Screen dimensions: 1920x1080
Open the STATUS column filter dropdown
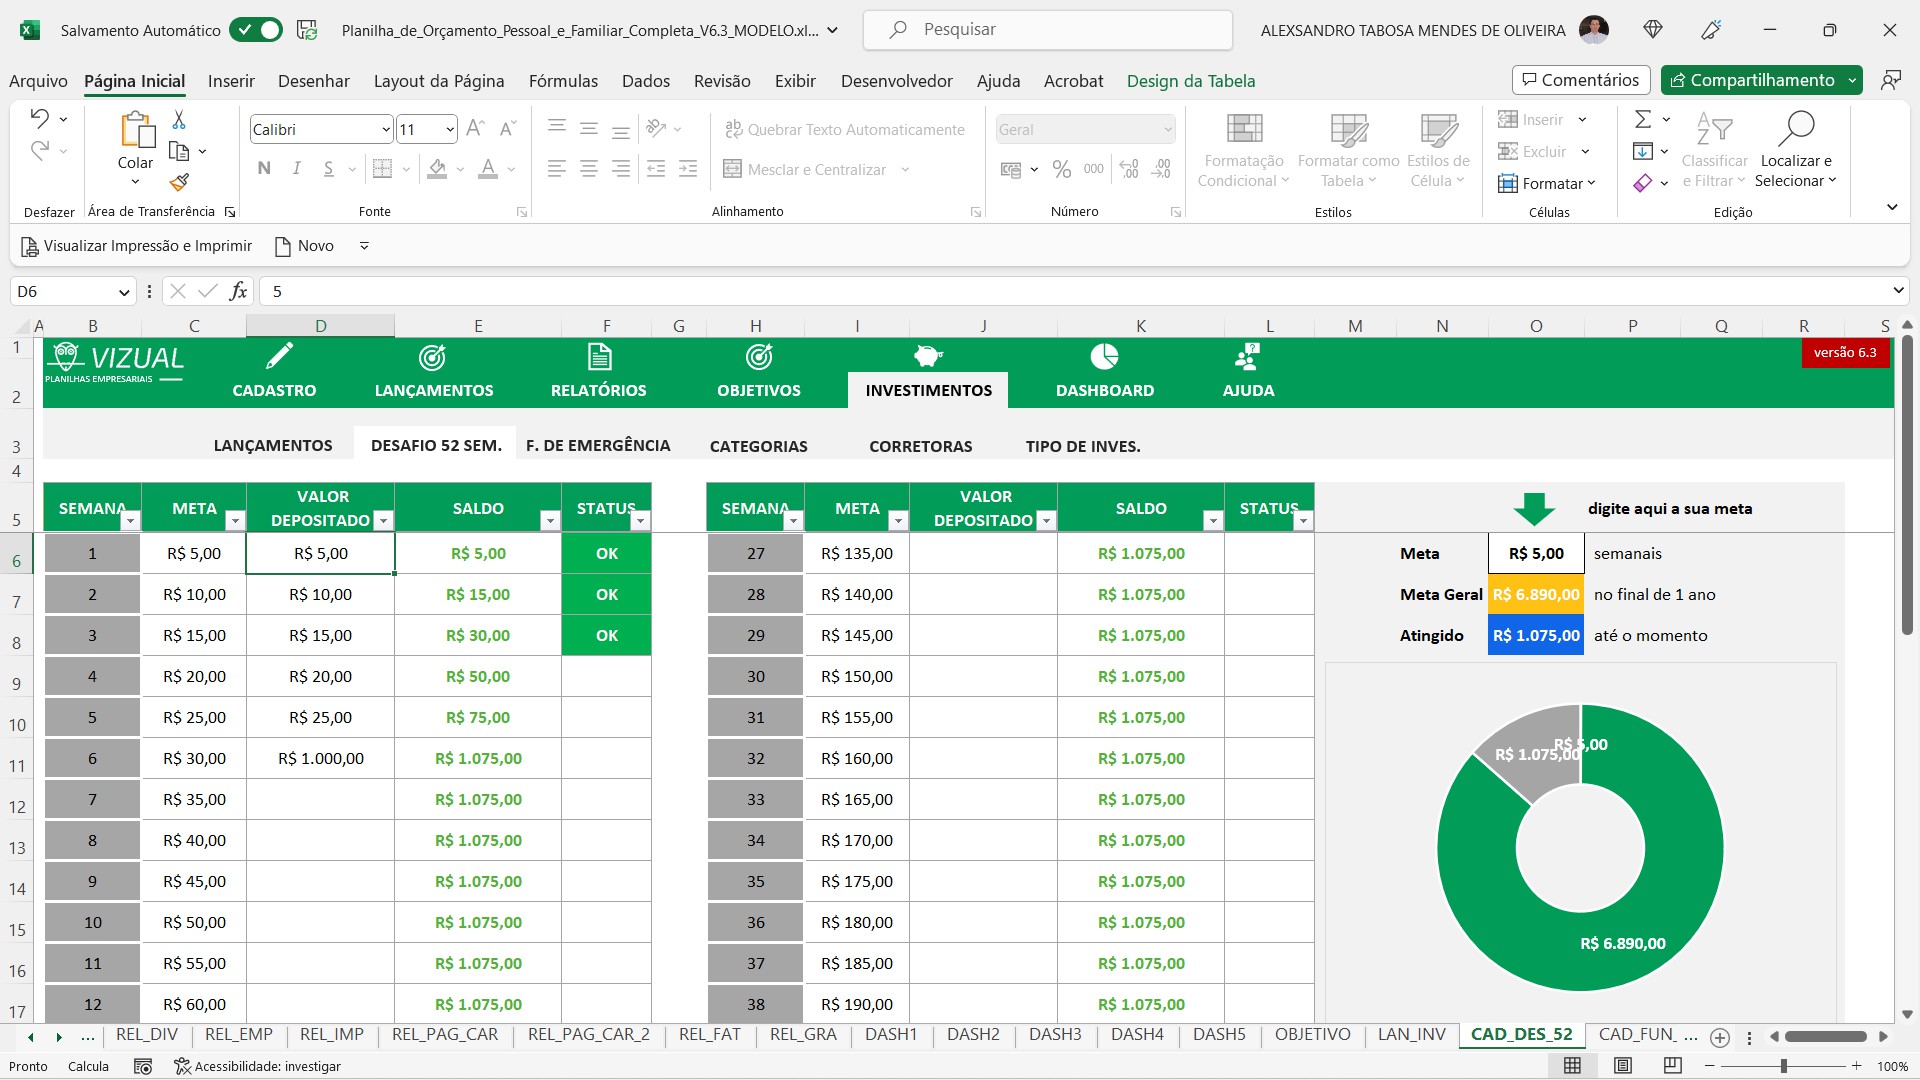640,521
